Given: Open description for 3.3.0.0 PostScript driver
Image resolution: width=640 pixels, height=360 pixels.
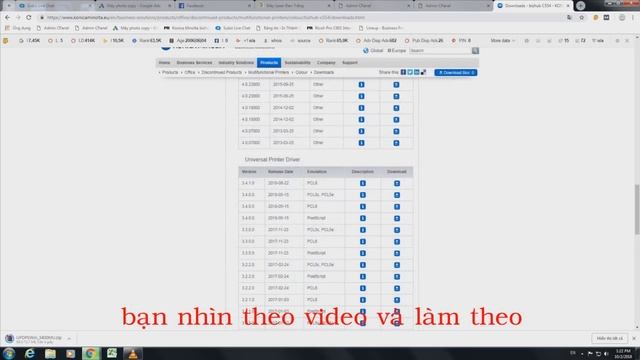Looking at the screenshot, I should [362, 253].
